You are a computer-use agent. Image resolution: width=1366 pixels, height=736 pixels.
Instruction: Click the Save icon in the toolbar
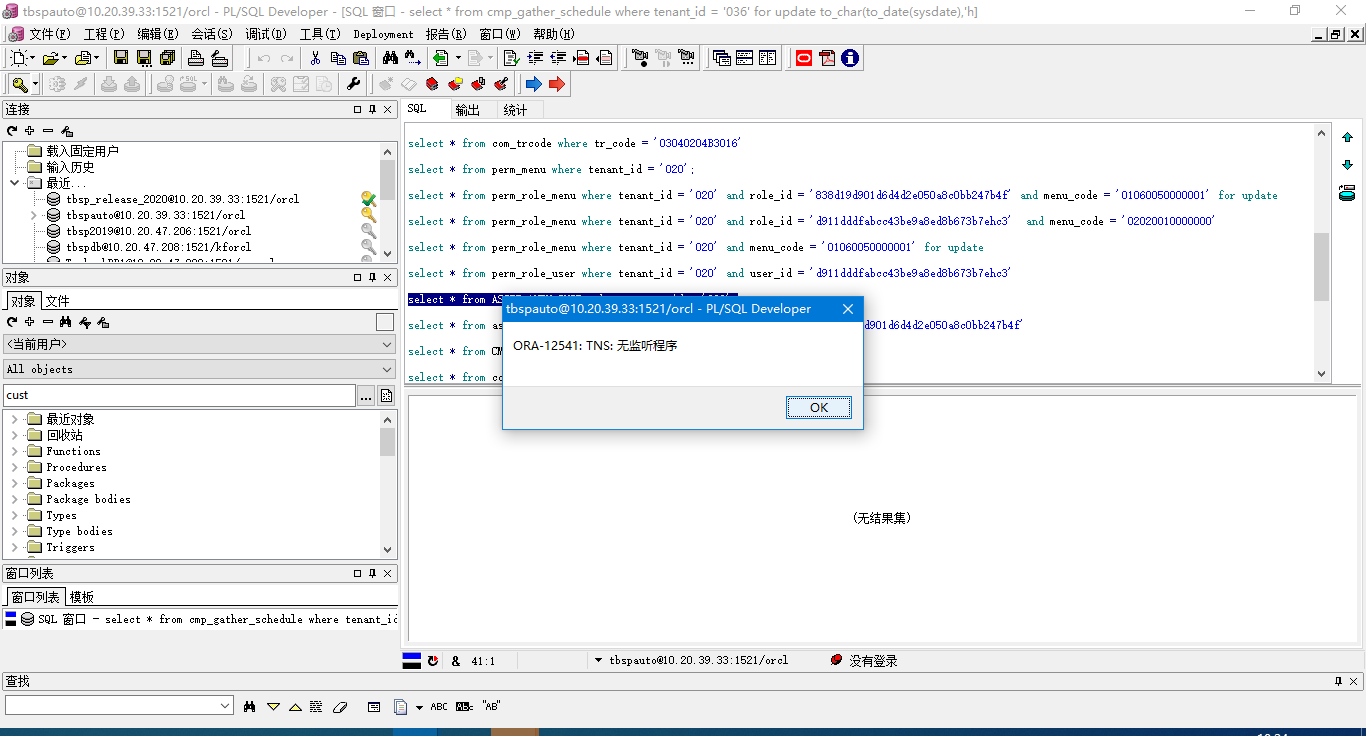pos(121,58)
